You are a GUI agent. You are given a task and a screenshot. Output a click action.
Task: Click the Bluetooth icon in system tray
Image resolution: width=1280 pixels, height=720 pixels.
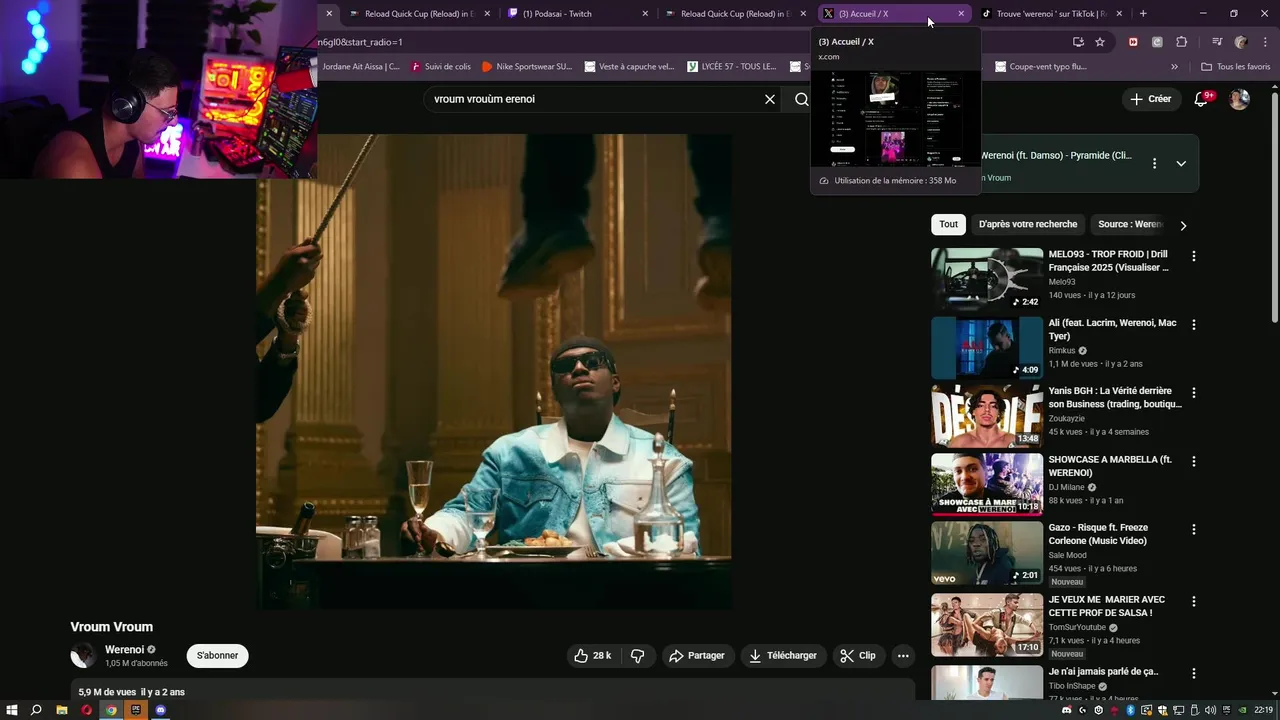(1130, 710)
